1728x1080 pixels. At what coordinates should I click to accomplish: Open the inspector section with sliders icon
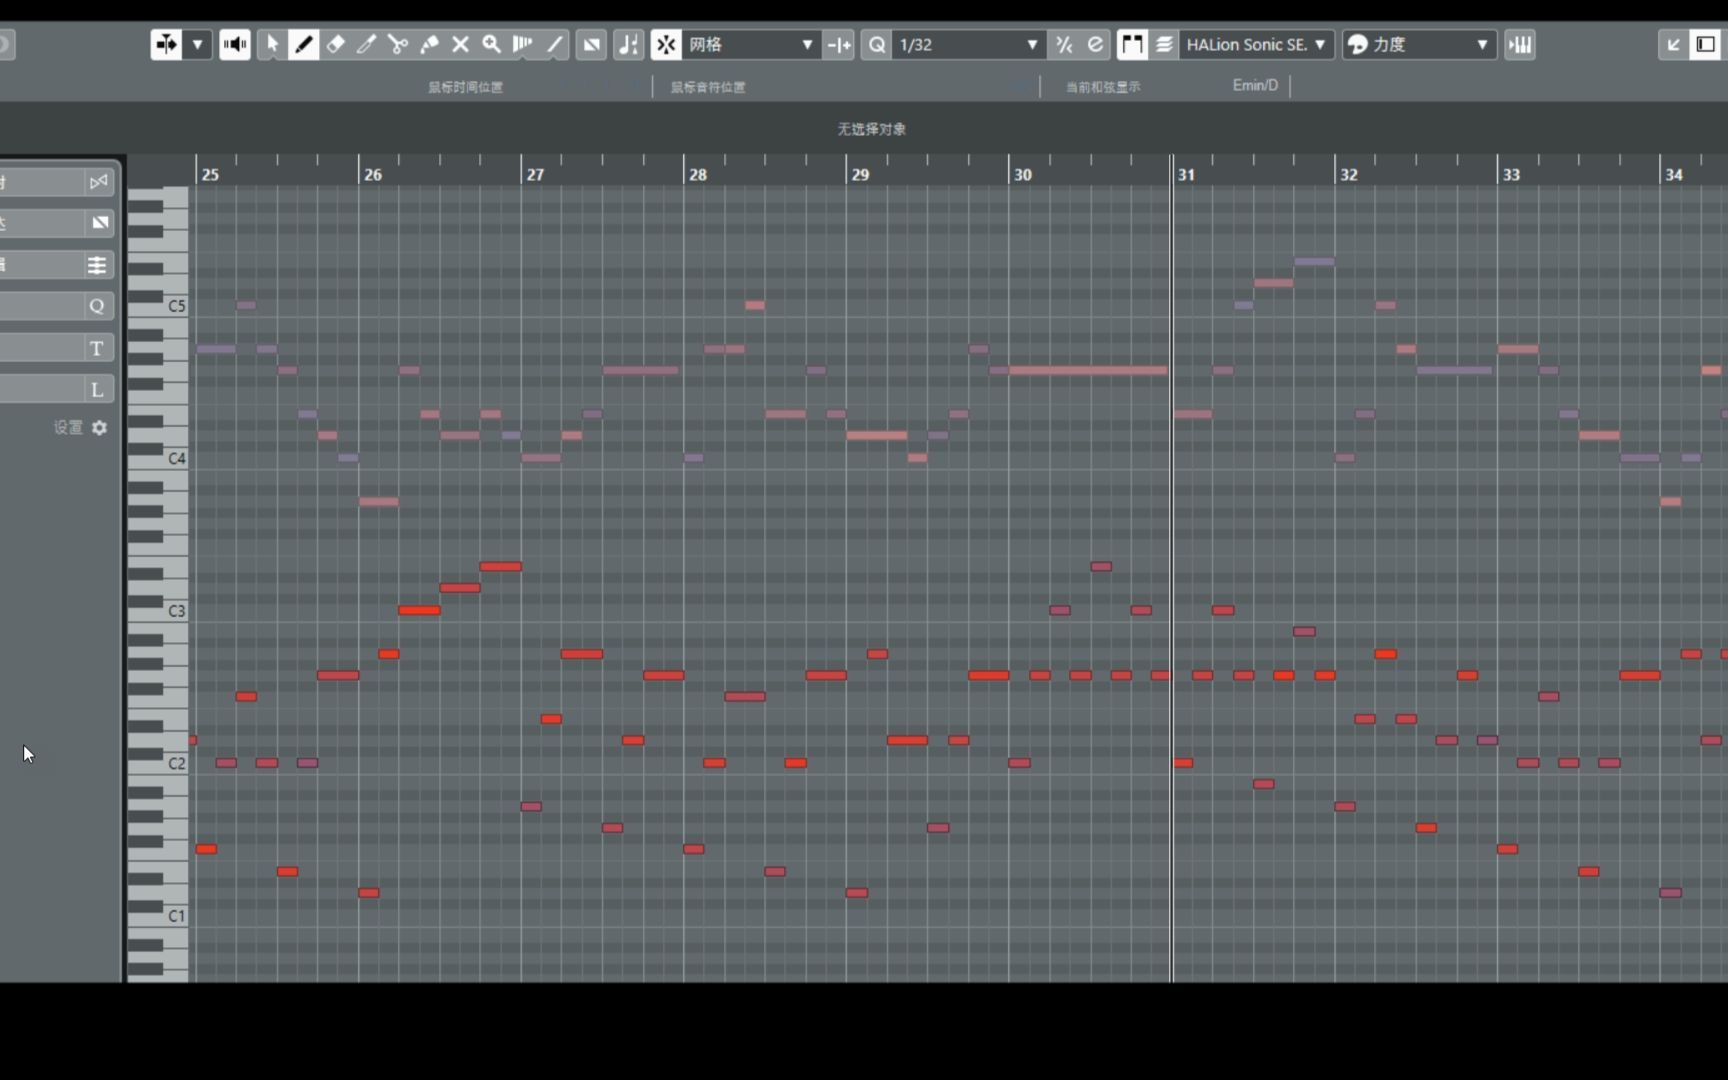[97, 265]
